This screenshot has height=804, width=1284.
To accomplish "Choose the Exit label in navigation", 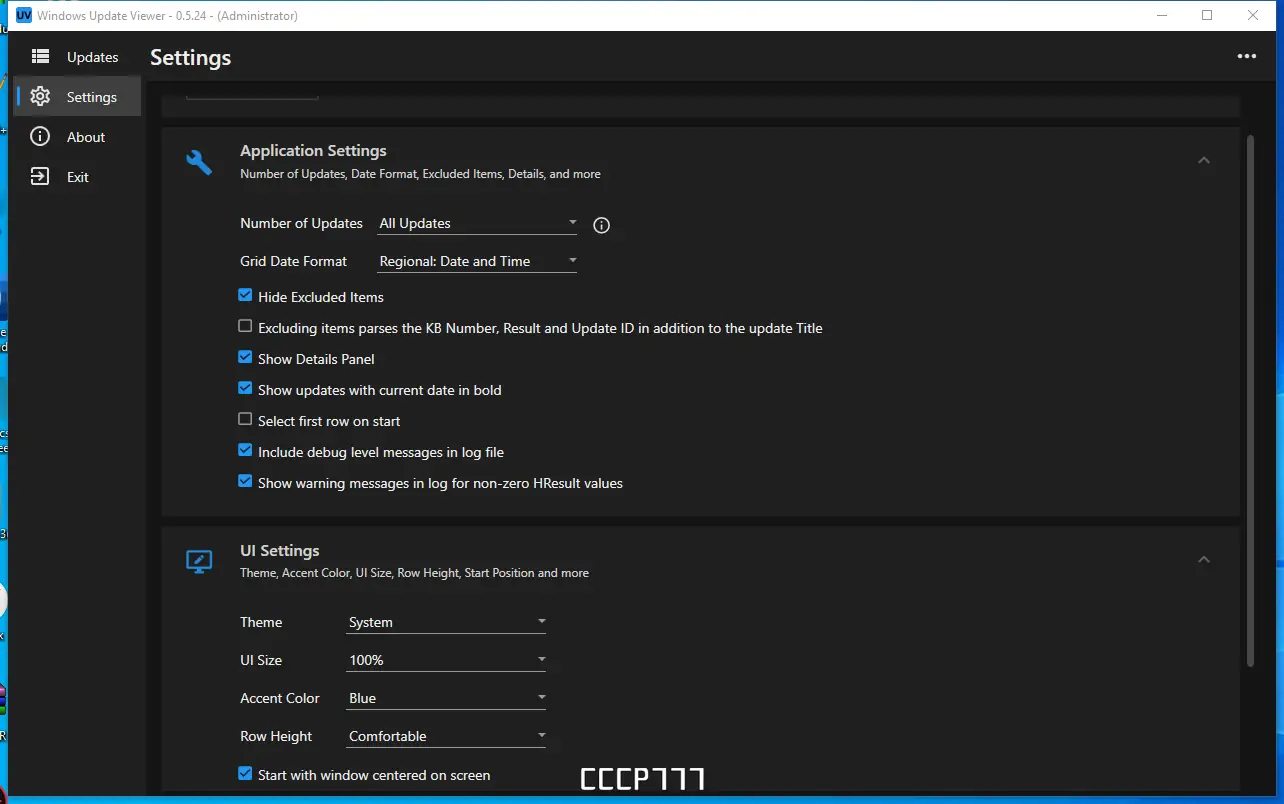I will click(78, 177).
